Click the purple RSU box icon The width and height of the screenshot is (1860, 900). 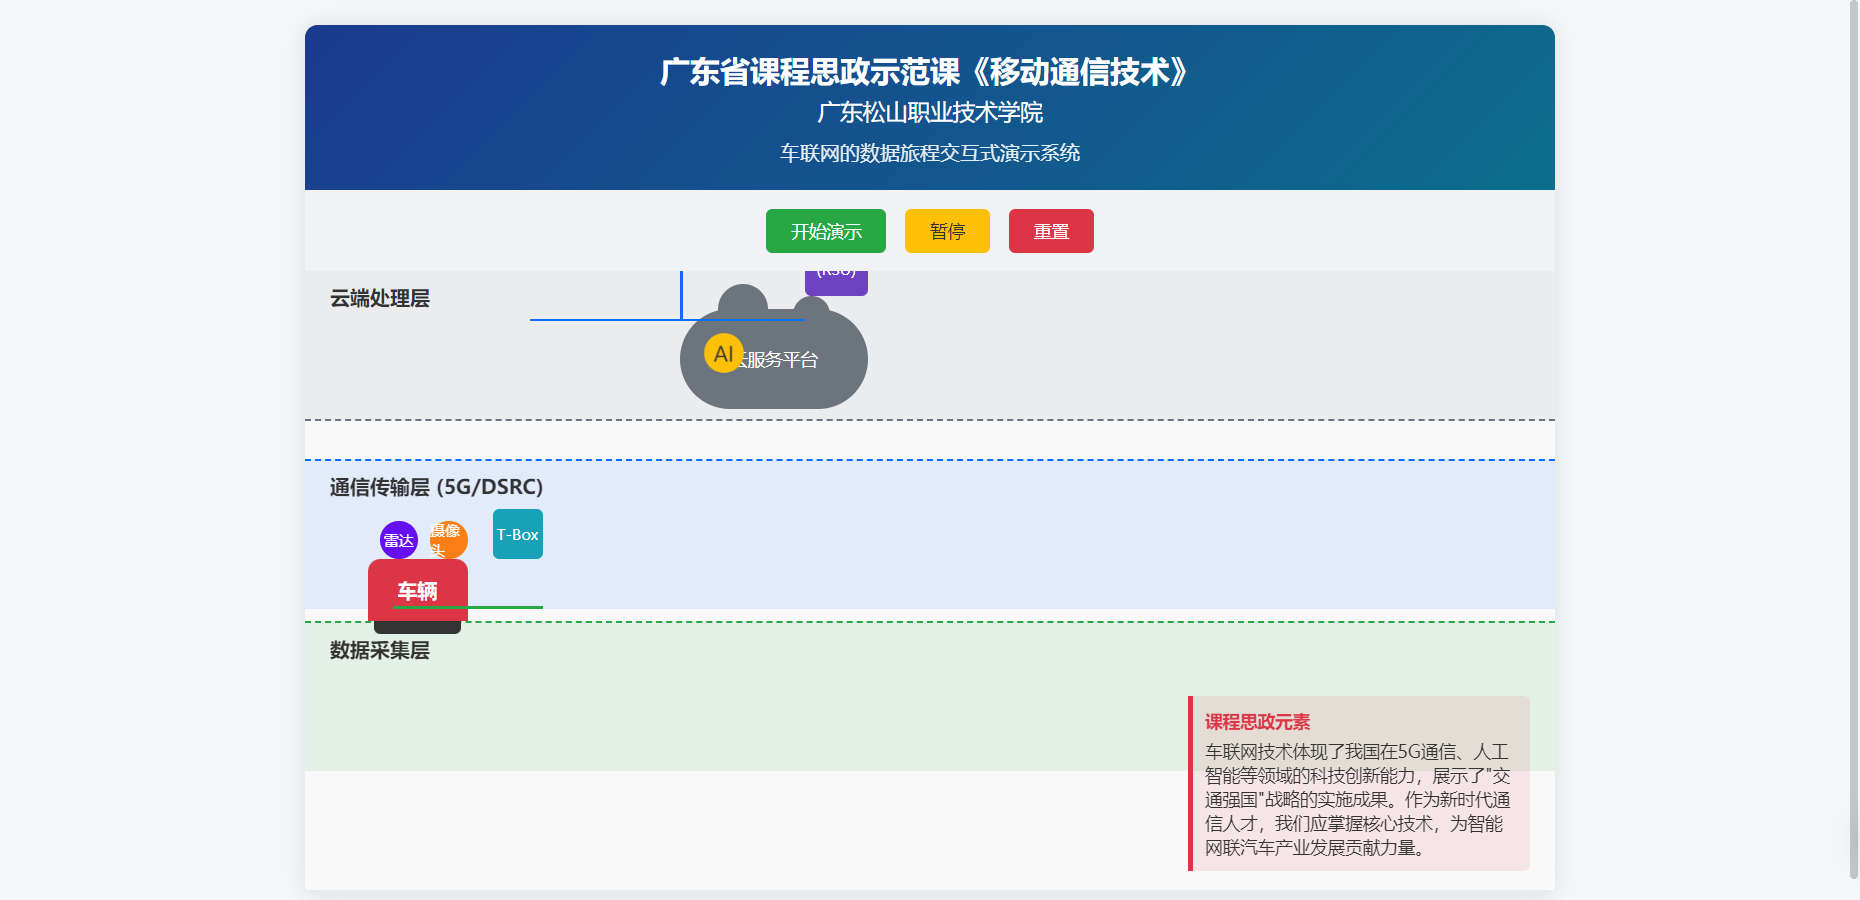coord(836,281)
